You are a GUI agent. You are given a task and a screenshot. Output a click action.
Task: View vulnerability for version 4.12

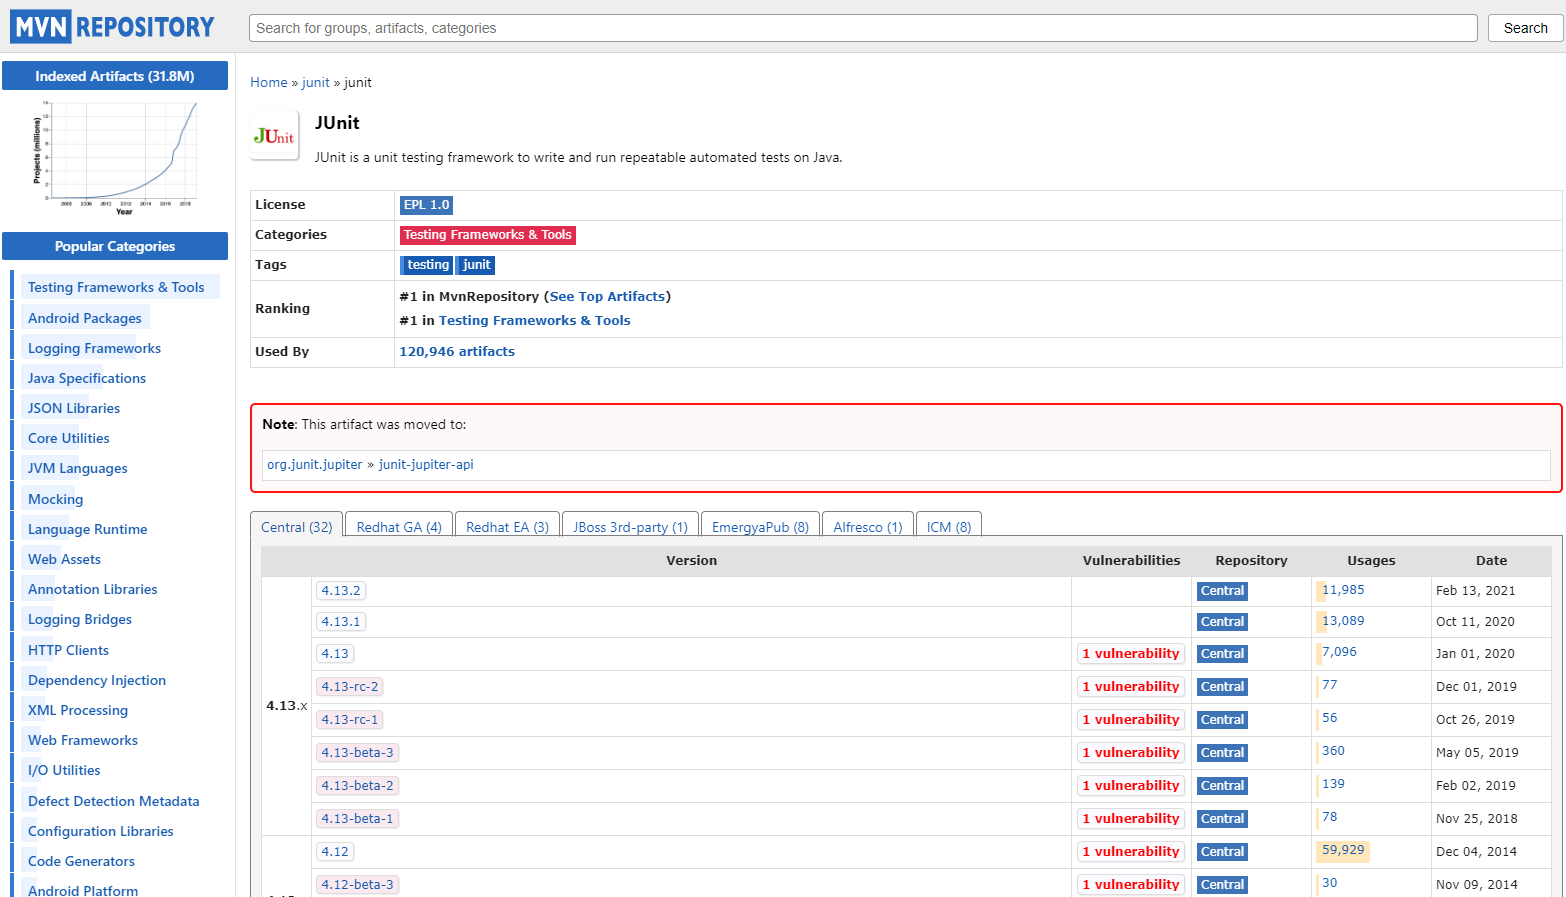tap(1131, 852)
